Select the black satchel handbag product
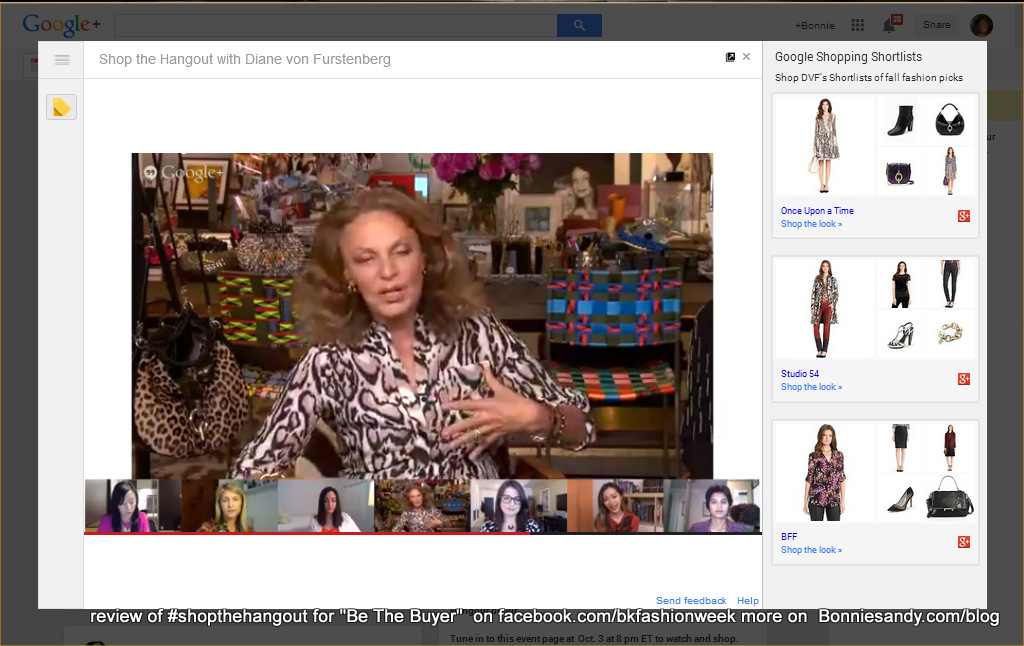This screenshot has height=646, width=1024. tap(950, 497)
